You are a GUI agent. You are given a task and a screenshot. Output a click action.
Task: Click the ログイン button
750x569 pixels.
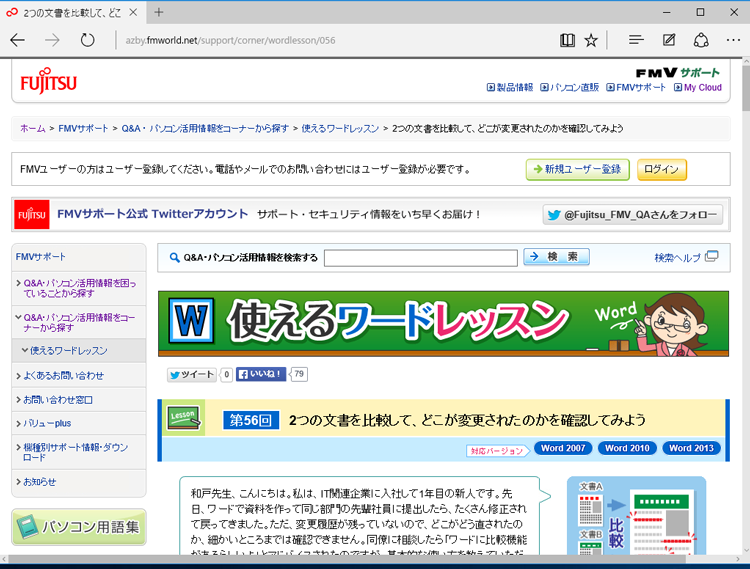click(x=661, y=169)
